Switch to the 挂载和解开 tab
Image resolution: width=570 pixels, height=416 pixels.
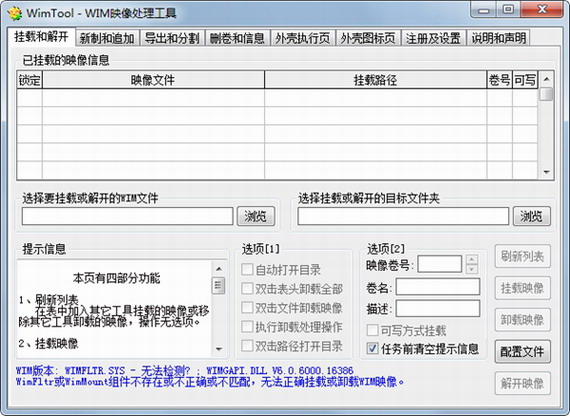click(x=41, y=37)
